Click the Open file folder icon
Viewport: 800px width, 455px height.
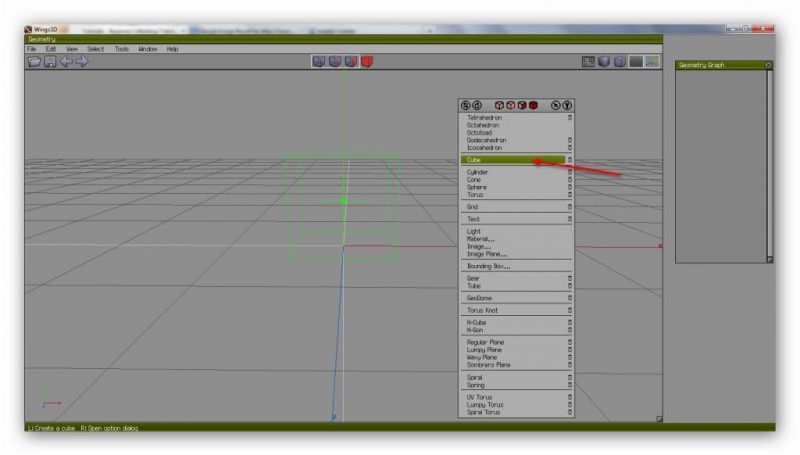(x=35, y=62)
